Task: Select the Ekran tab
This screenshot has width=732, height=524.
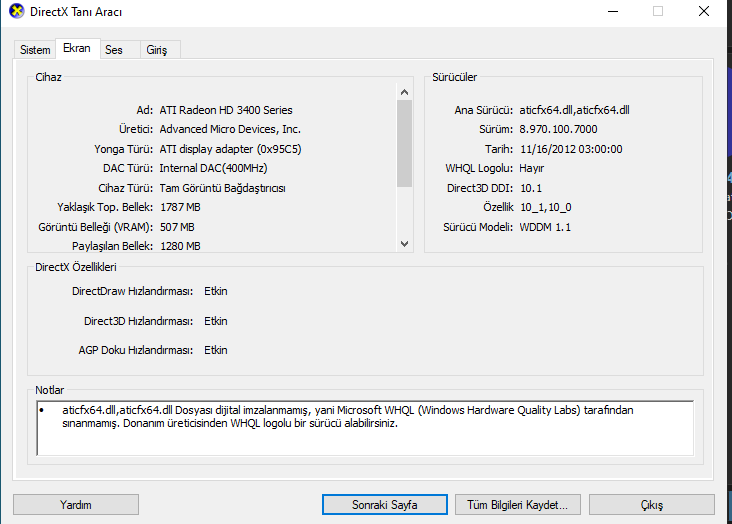Action: pos(77,48)
